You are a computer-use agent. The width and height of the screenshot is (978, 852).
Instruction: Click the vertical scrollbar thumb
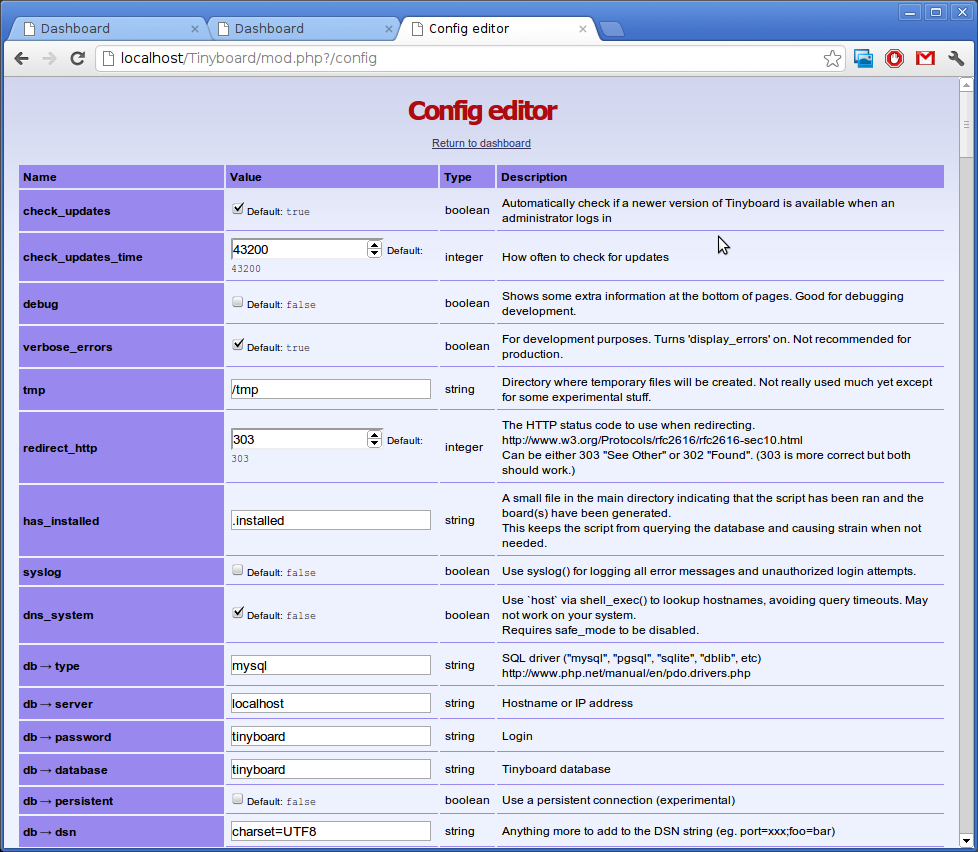coord(967,125)
